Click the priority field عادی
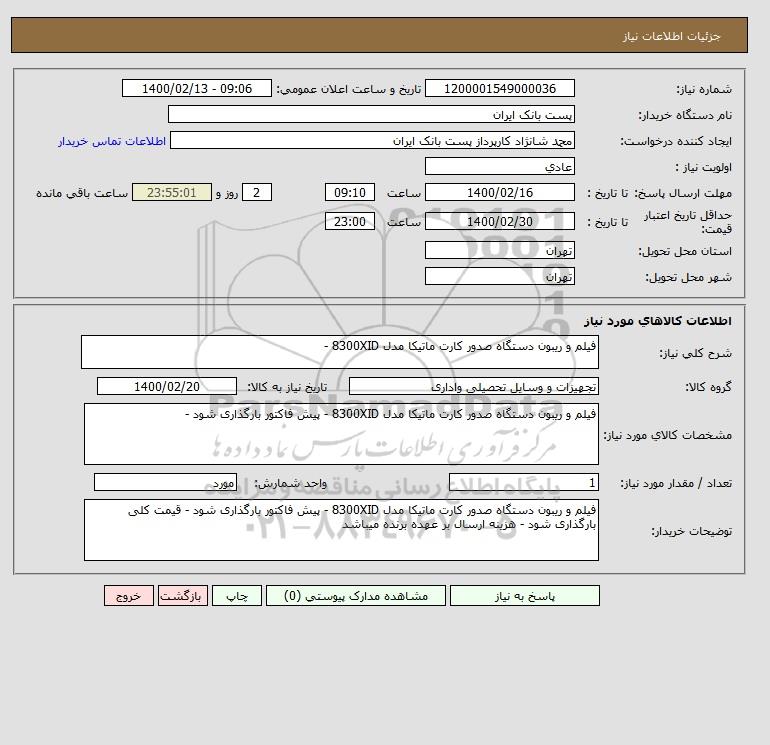 [x=499, y=166]
